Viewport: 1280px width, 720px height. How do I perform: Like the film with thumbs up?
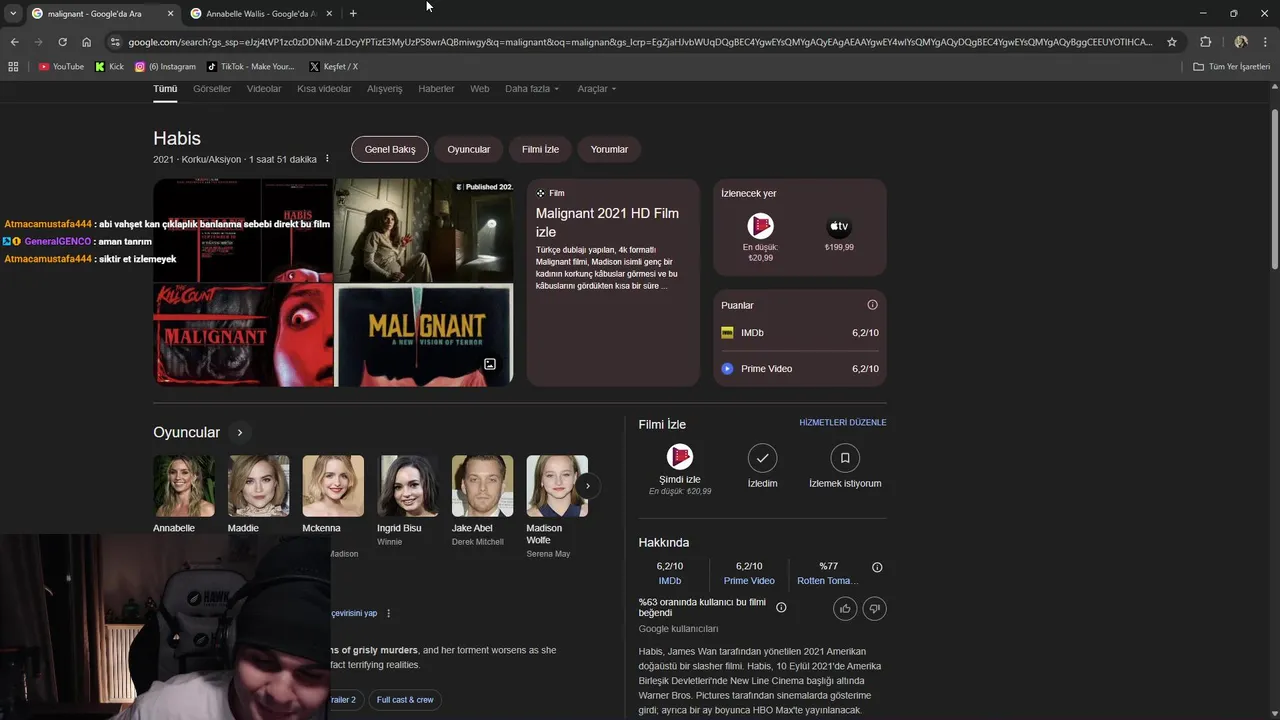click(x=846, y=608)
